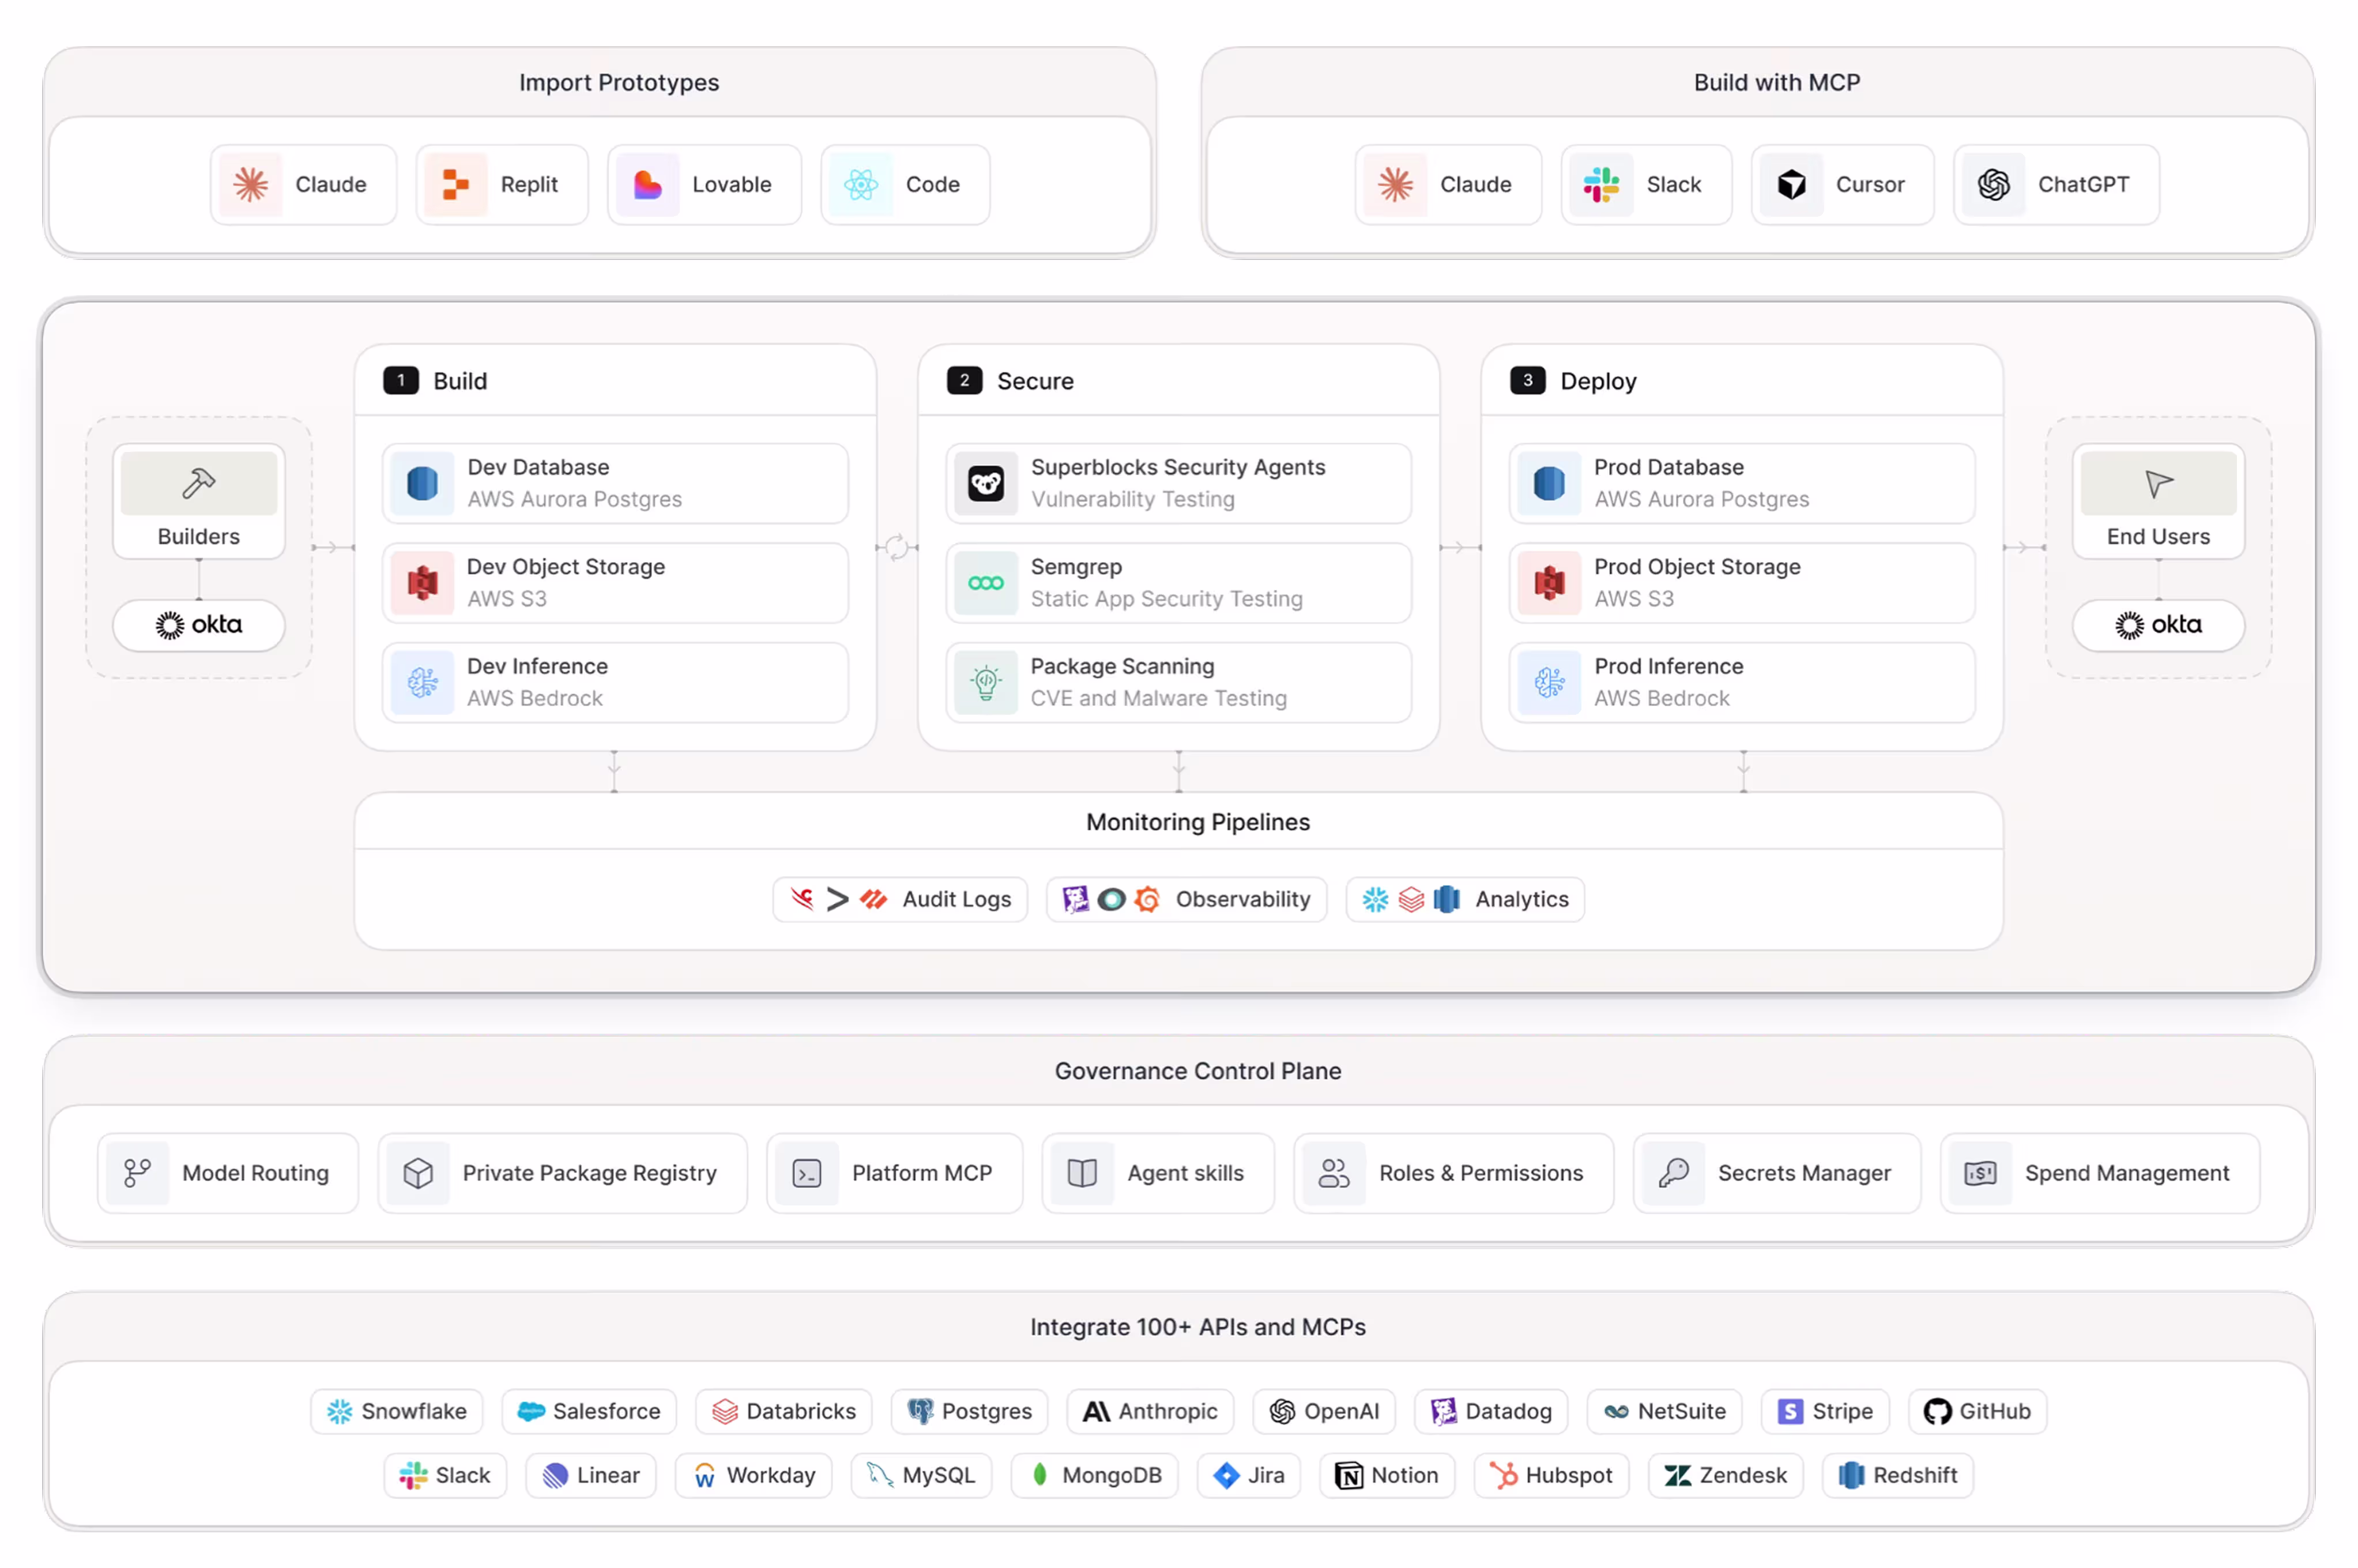Select the Linear integration chip
The width and height of the screenshot is (2358, 1568).
[x=591, y=1475]
